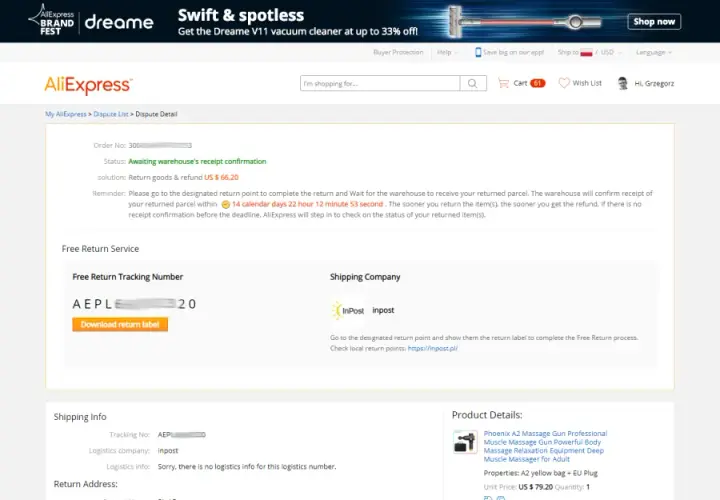Open the massage gun product thumbnail

465,442
